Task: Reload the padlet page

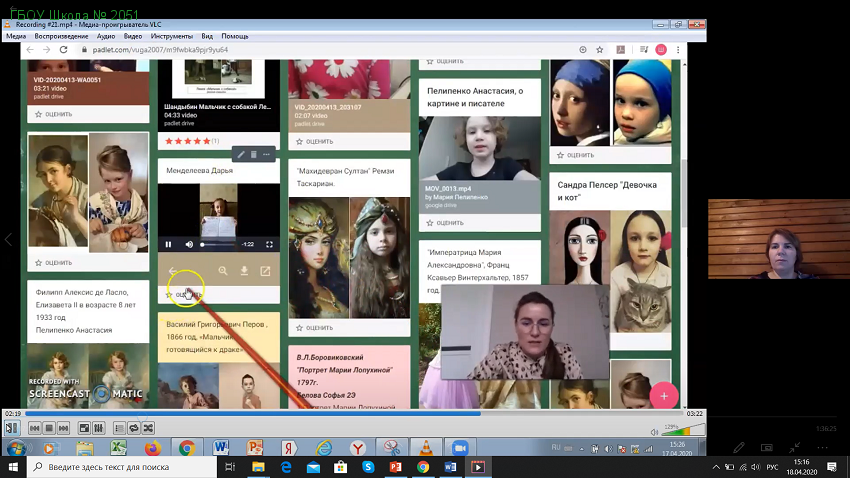Action: [63, 50]
